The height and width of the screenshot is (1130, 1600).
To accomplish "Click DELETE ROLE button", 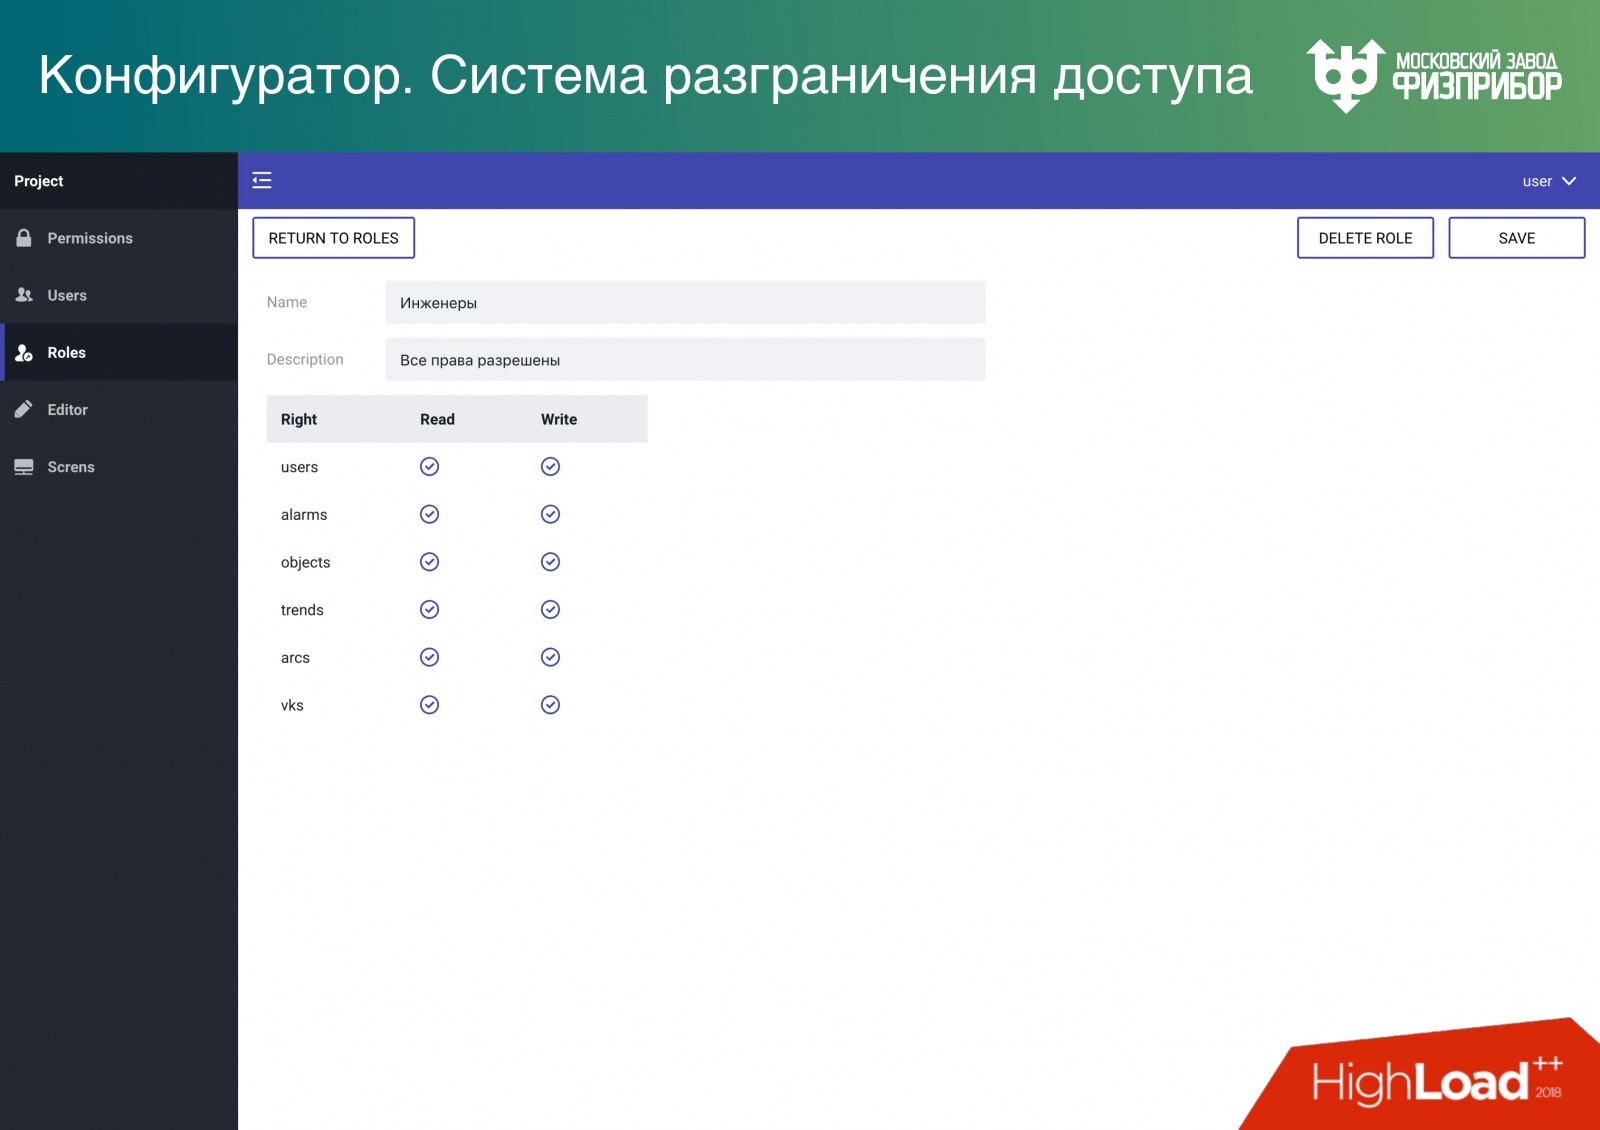I will 1365,238.
